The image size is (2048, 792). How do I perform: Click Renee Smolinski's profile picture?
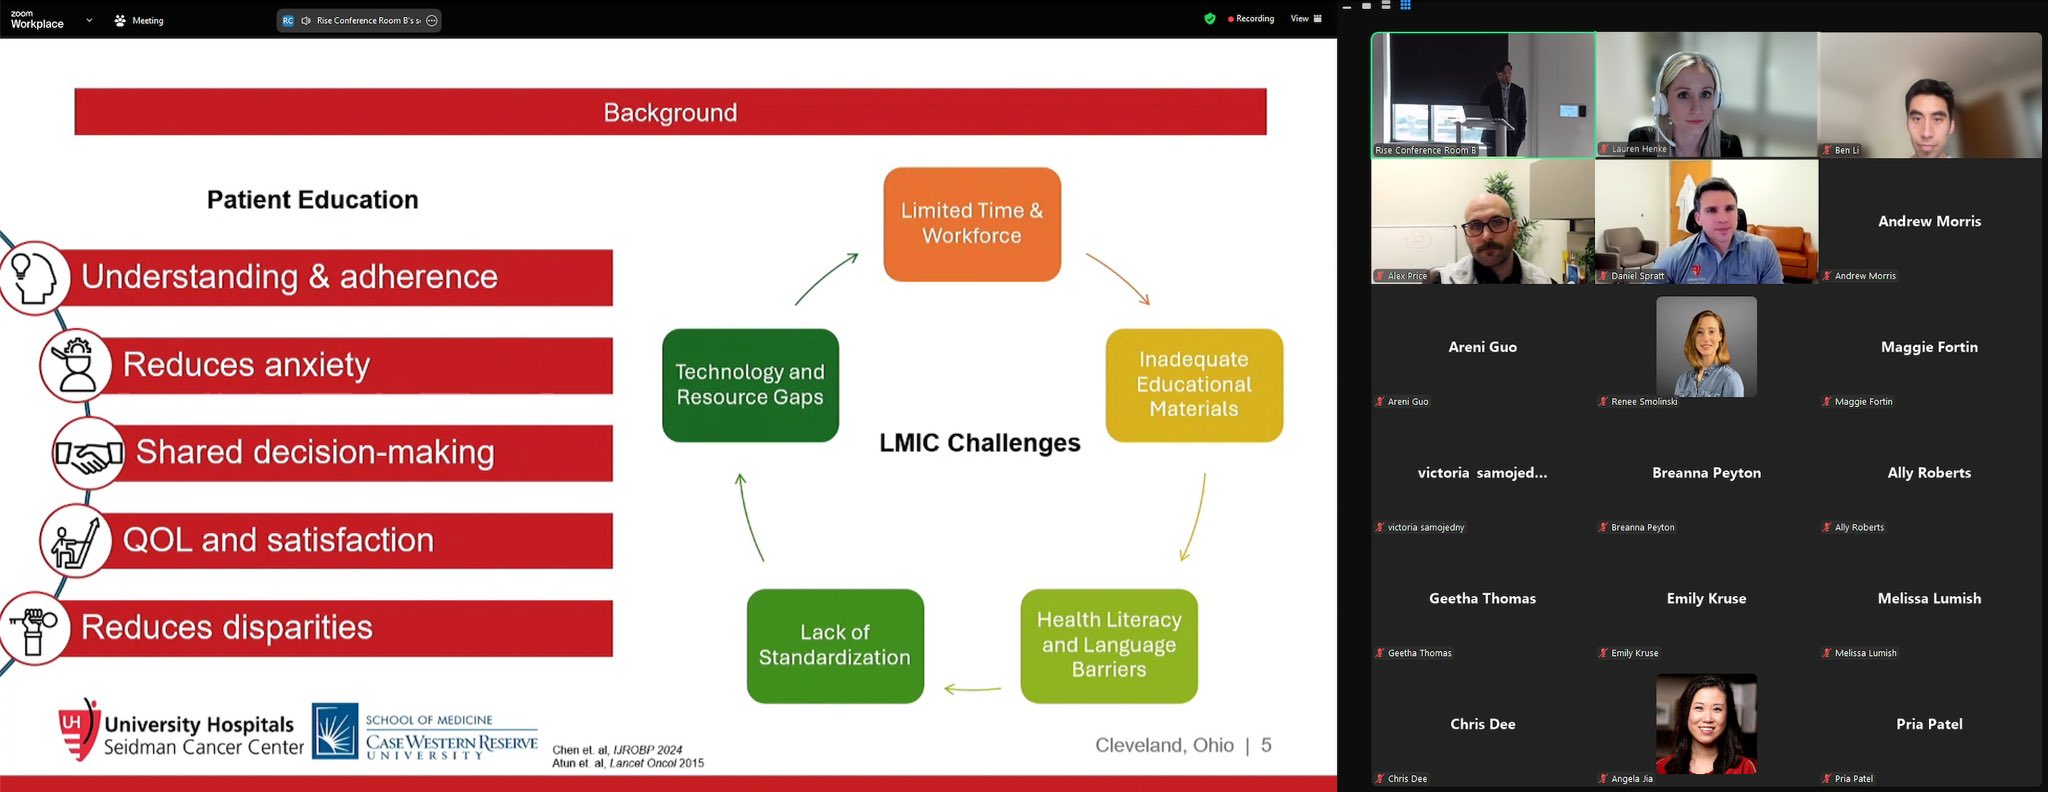(1706, 346)
